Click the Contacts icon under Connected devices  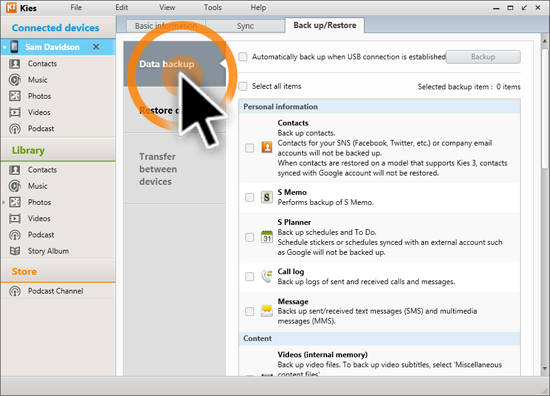(x=15, y=63)
